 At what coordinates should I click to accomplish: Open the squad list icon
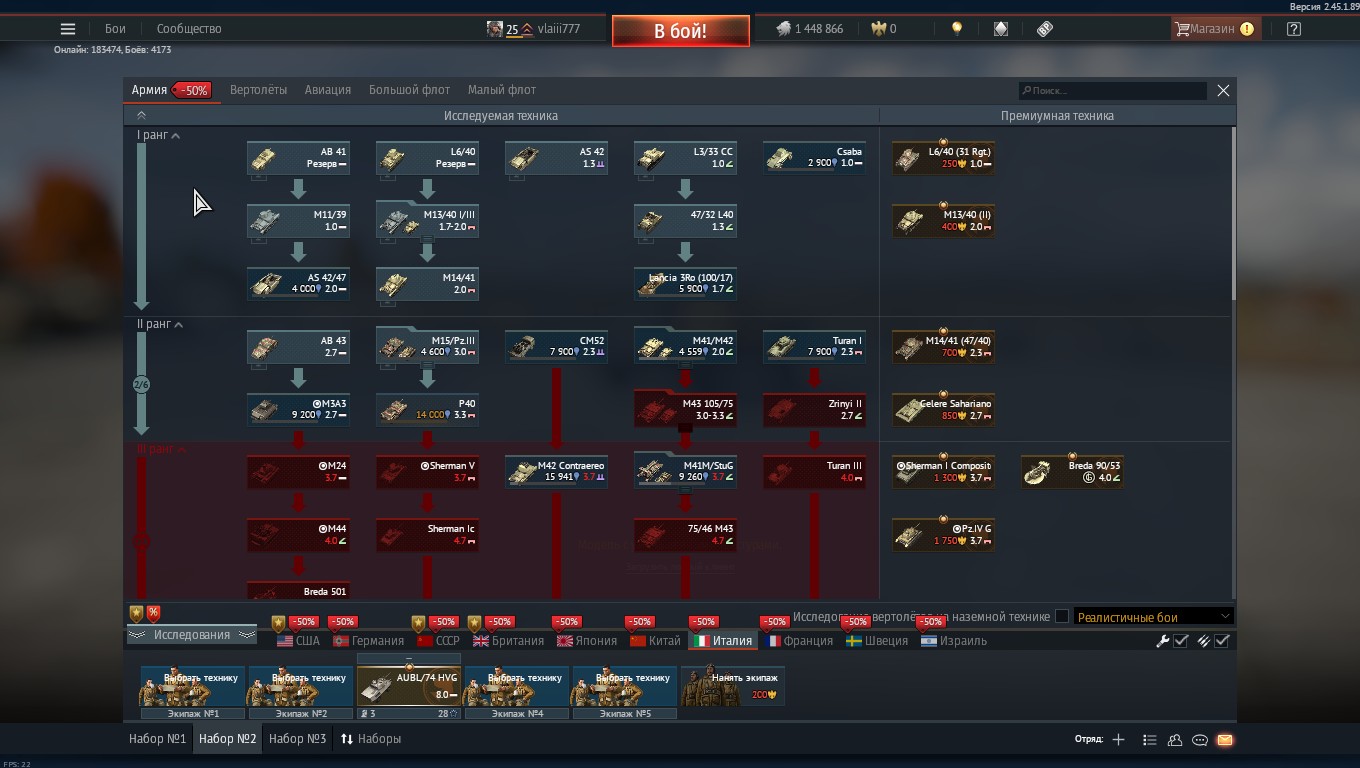coord(1149,740)
